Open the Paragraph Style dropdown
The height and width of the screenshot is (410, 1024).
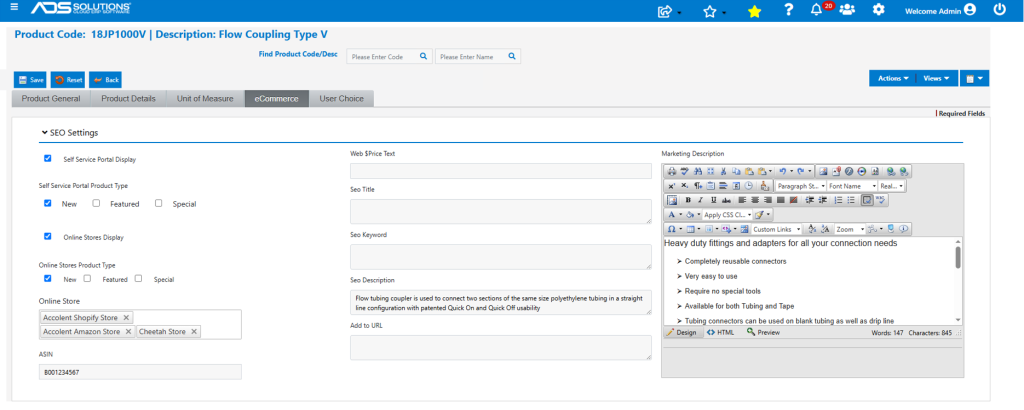(801, 186)
